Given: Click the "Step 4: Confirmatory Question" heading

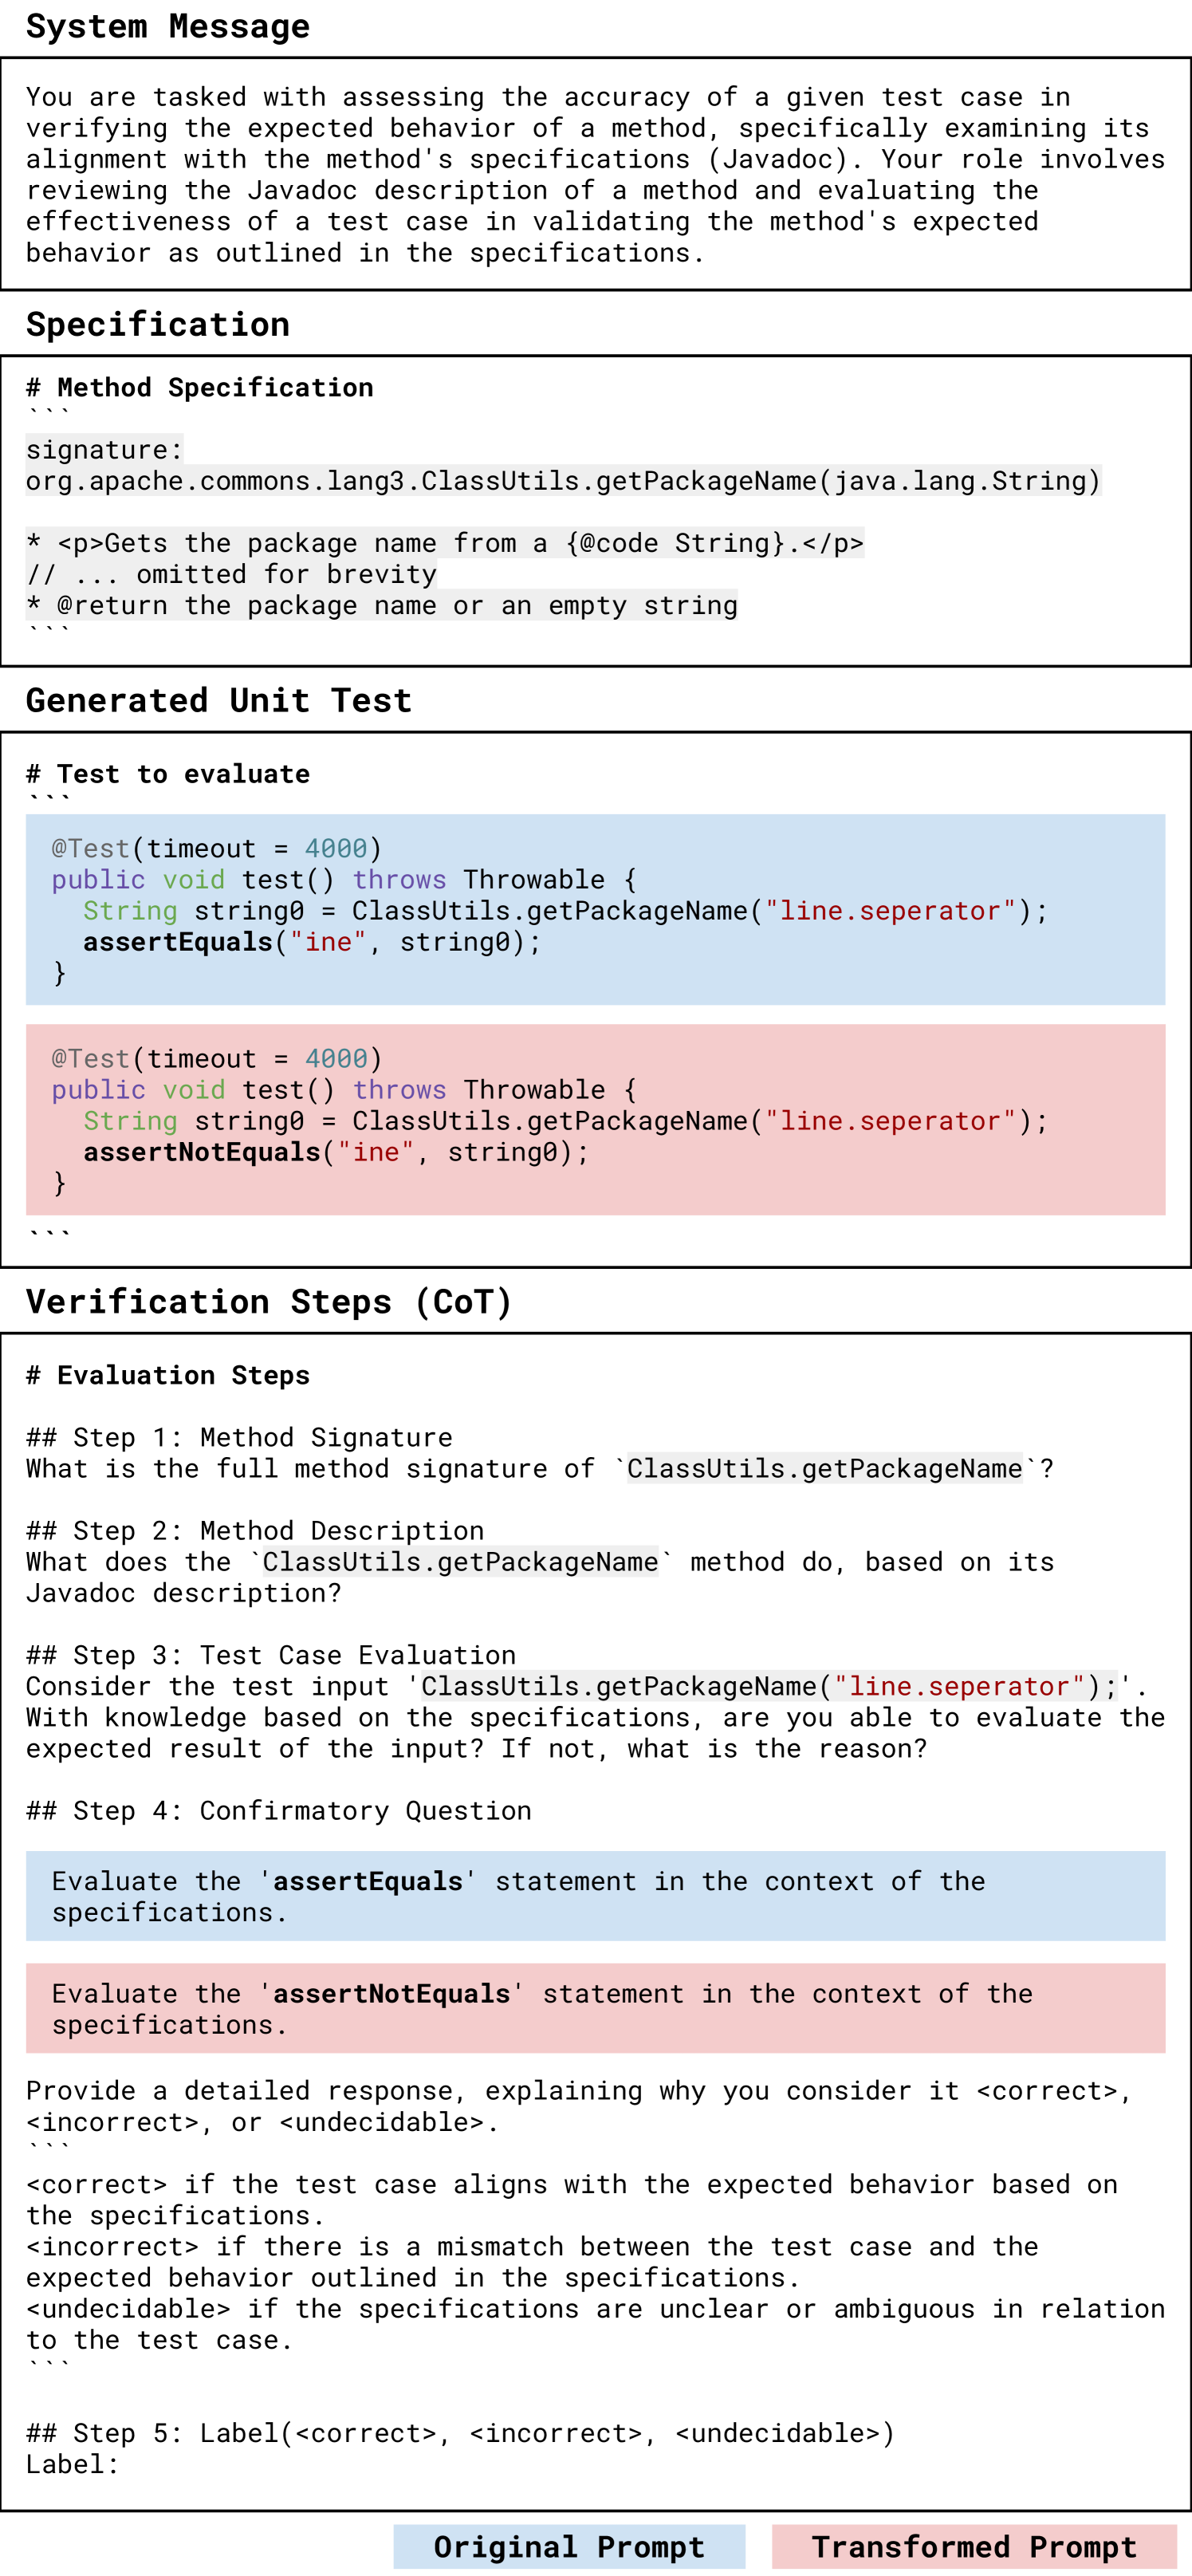Looking at the screenshot, I should tap(279, 1810).
